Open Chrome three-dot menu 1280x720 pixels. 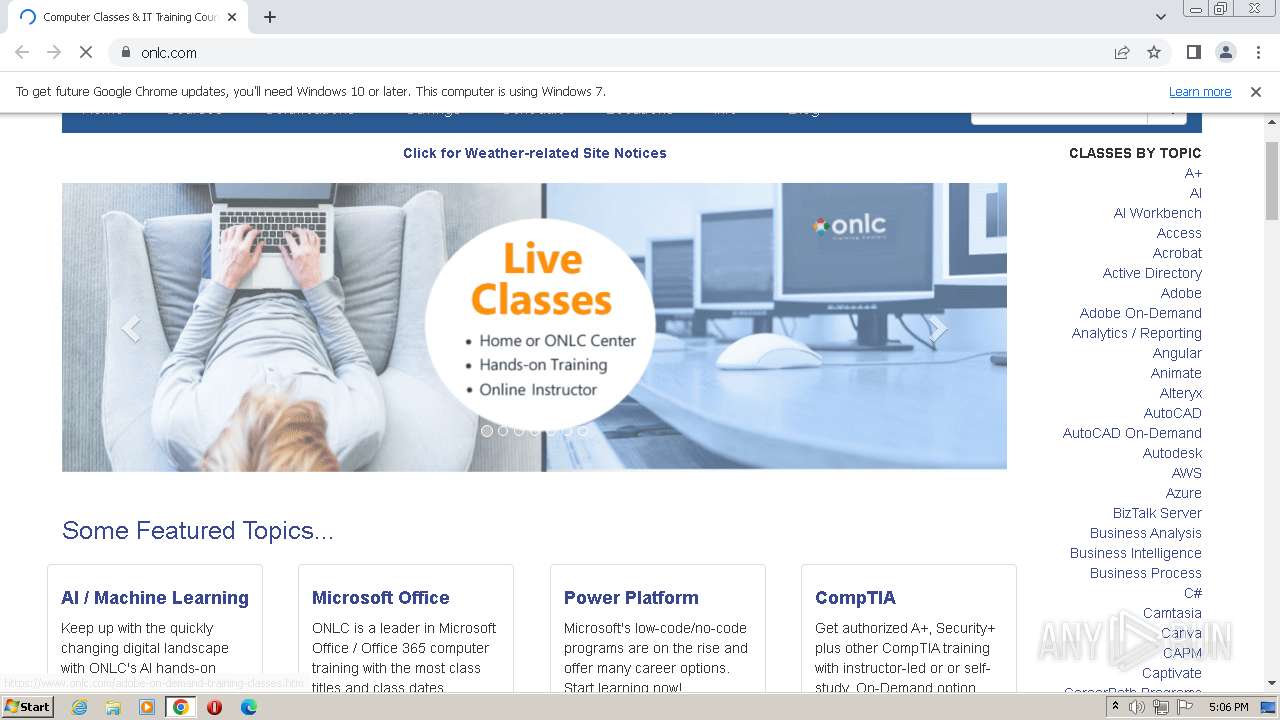point(1256,52)
